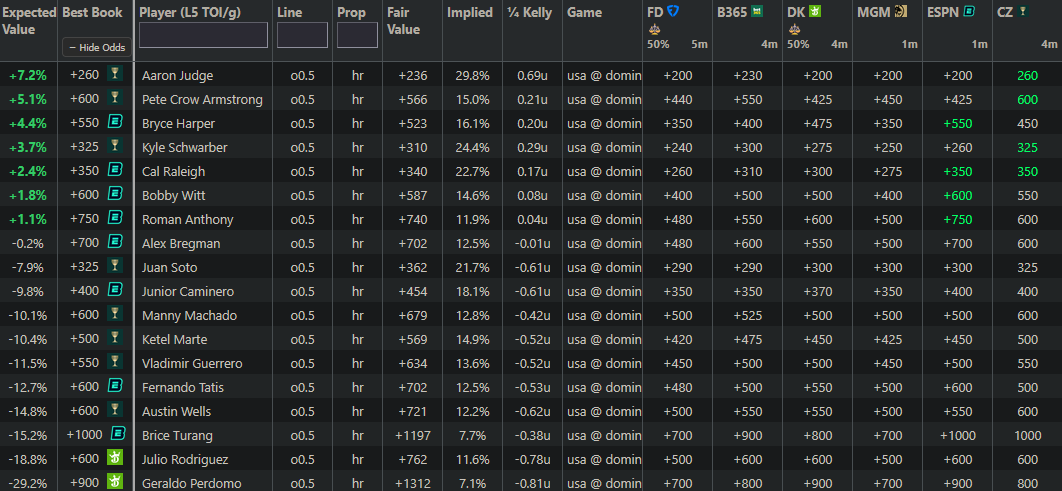
Task: Click best book icon for Kyle Schwarber
Action: point(115,146)
